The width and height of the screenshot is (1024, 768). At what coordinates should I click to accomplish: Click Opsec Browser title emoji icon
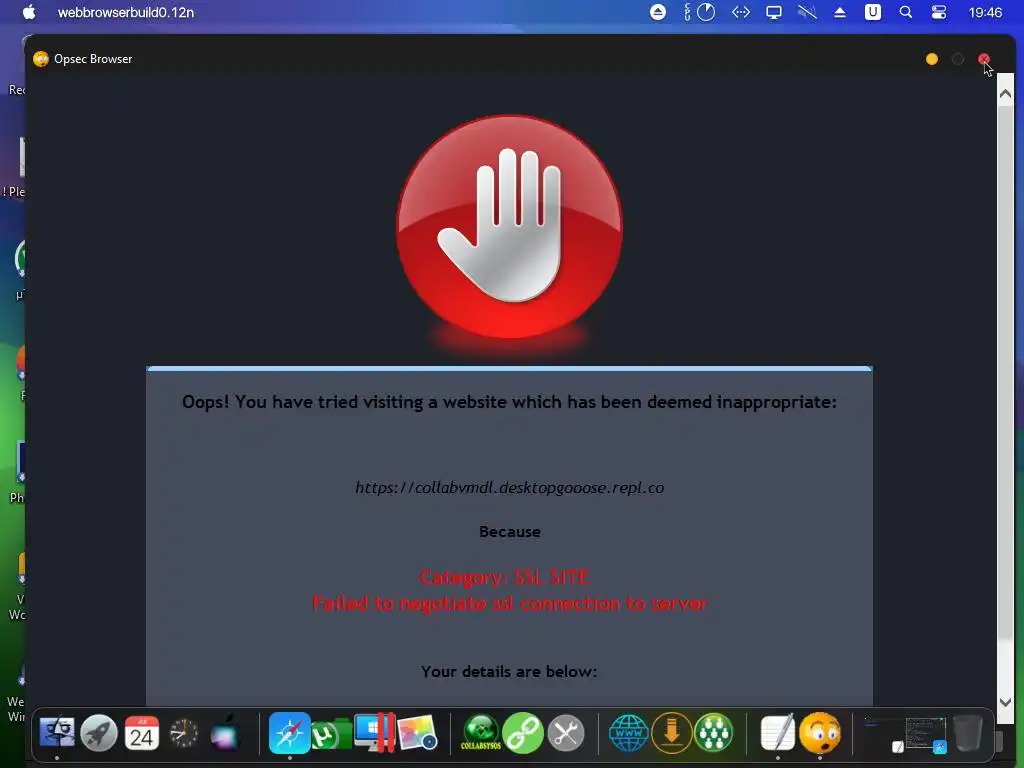tap(41, 59)
